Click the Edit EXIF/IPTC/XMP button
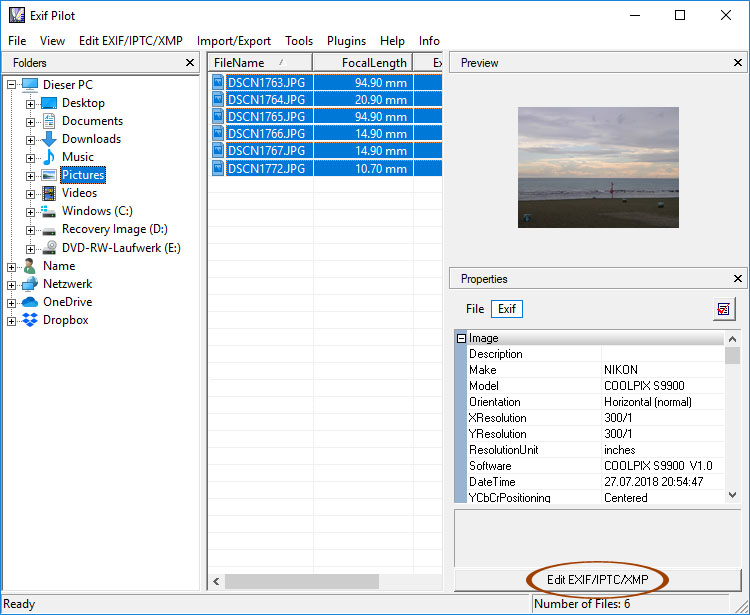 597,580
